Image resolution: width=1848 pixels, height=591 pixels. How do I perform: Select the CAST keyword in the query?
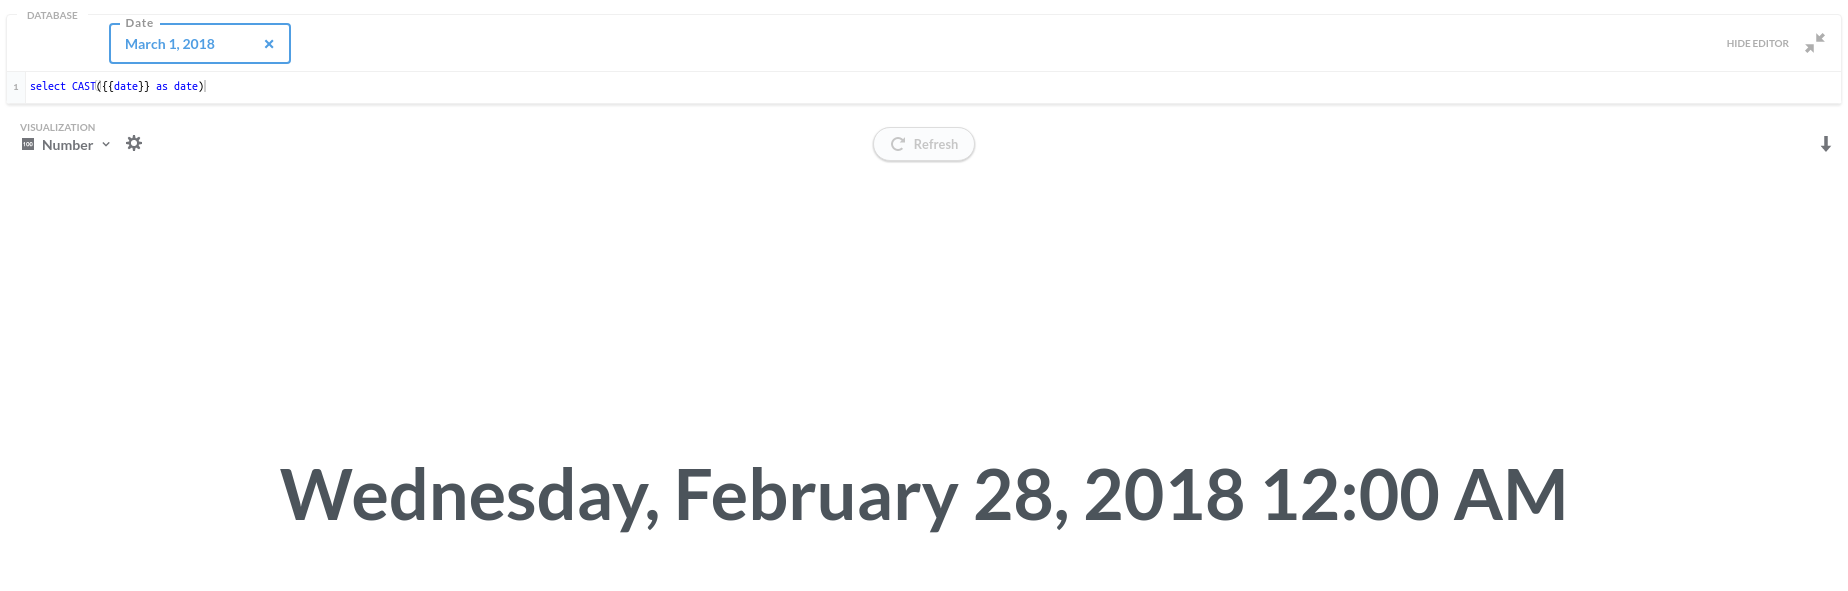(83, 86)
